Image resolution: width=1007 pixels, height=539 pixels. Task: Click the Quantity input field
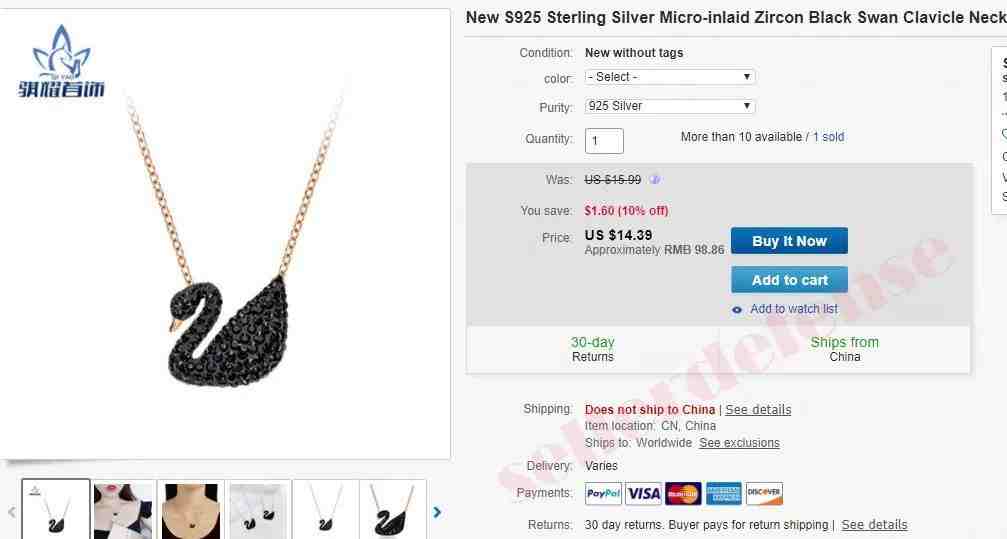604,141
